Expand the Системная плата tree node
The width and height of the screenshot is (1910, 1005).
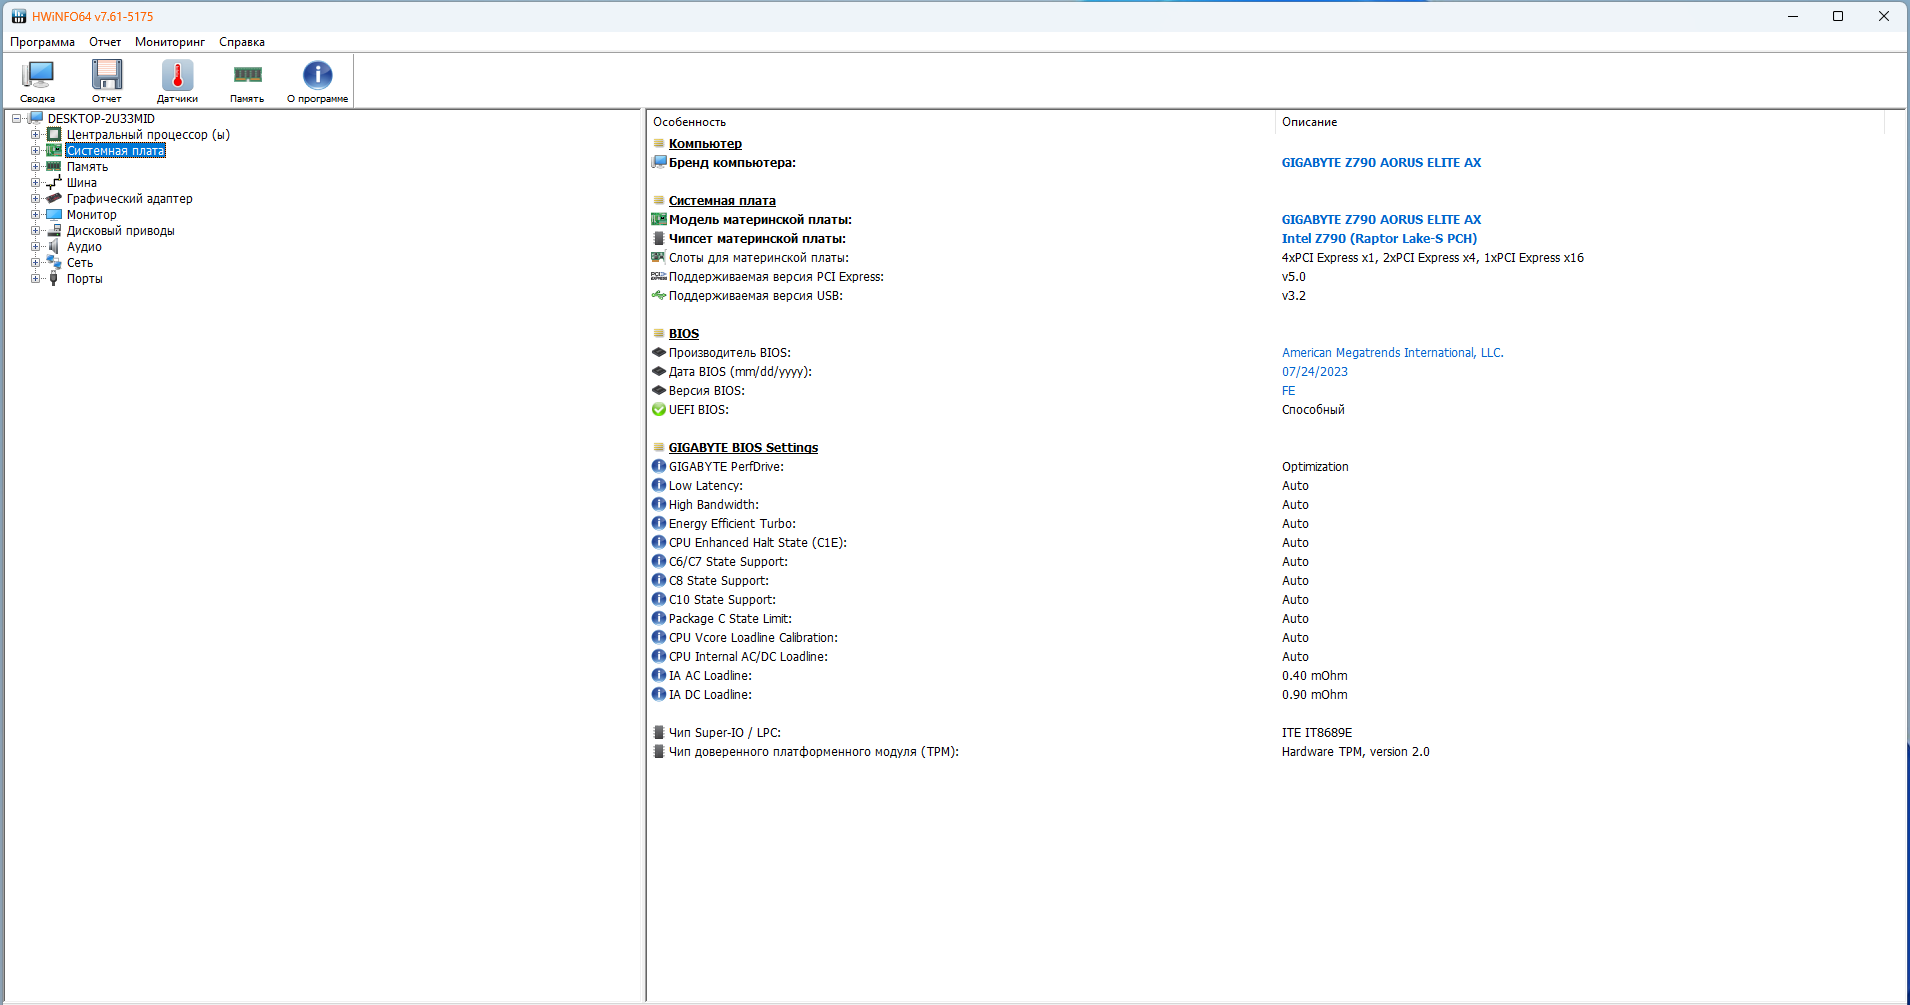(x=36, y=150)
